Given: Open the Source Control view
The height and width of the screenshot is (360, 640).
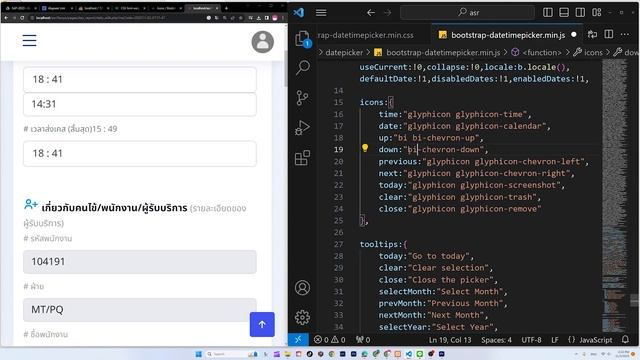Looking at the screenshot, I should pos(302,98).
